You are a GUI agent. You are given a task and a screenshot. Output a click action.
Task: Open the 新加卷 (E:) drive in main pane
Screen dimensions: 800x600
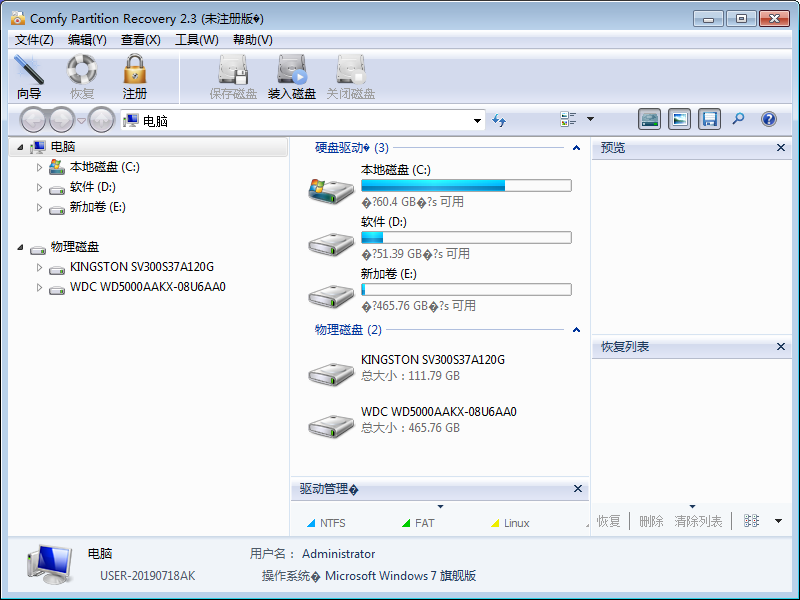click(439, 290)
